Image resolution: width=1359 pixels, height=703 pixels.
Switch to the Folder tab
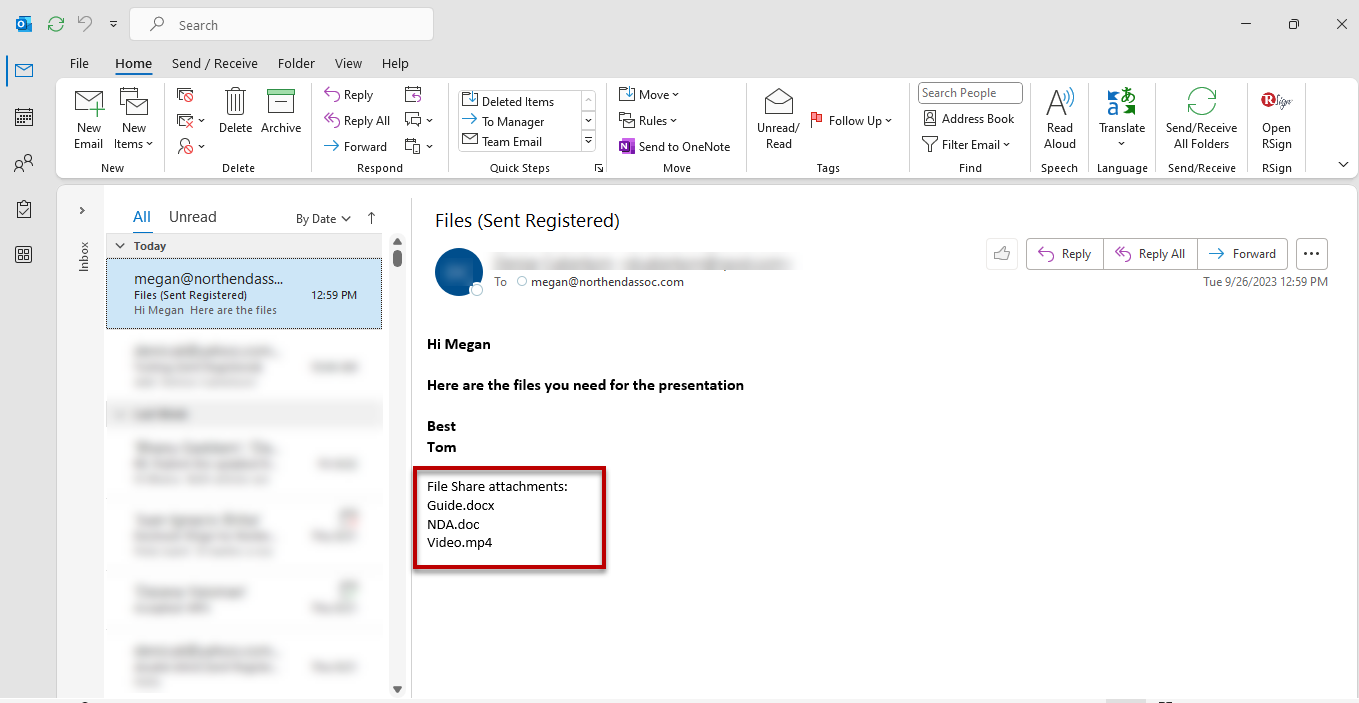pyautogui.click(x=296, y=63)
